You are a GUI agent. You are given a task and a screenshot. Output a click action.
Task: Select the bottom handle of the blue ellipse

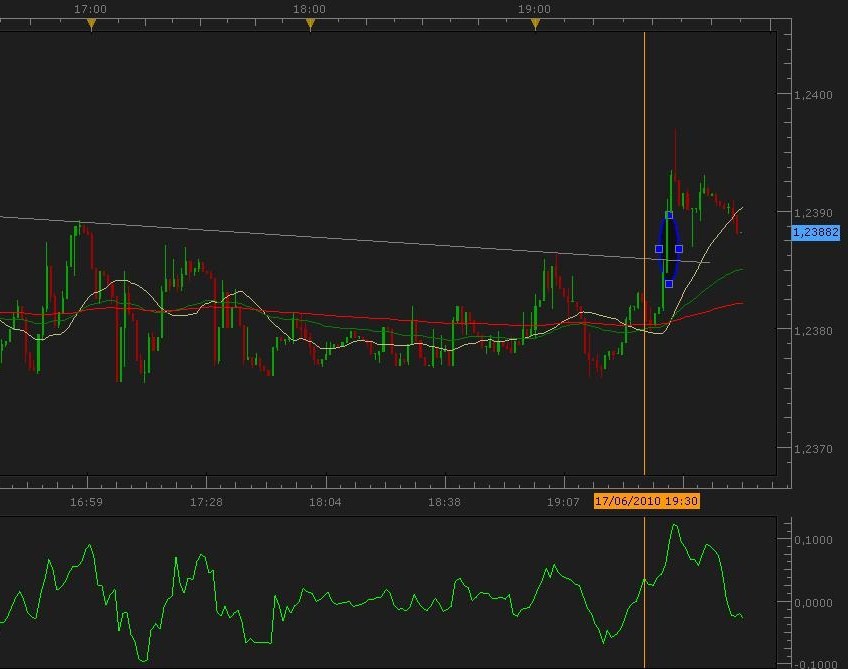click(669, 284)
